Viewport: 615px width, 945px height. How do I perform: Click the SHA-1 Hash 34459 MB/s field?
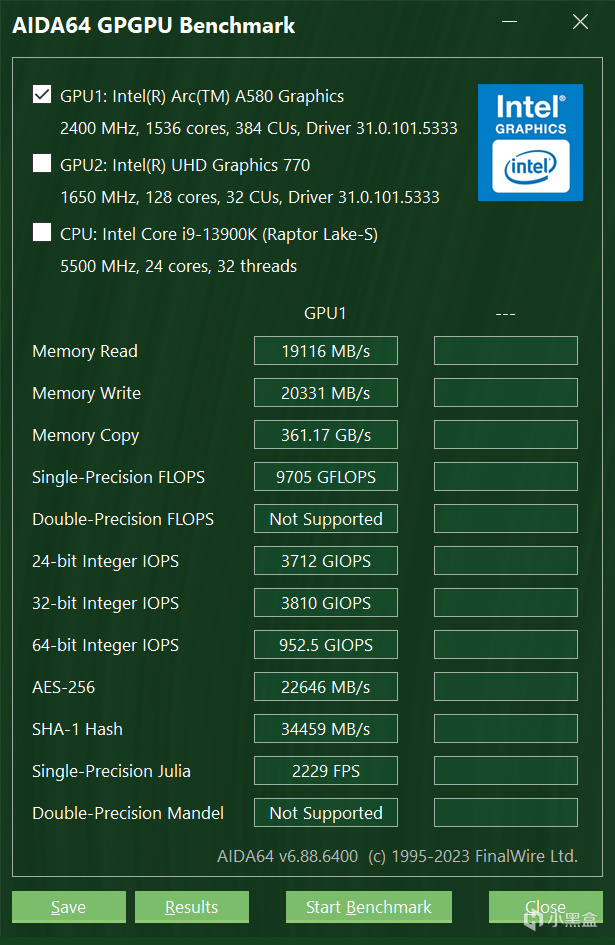tap(326, 729)
